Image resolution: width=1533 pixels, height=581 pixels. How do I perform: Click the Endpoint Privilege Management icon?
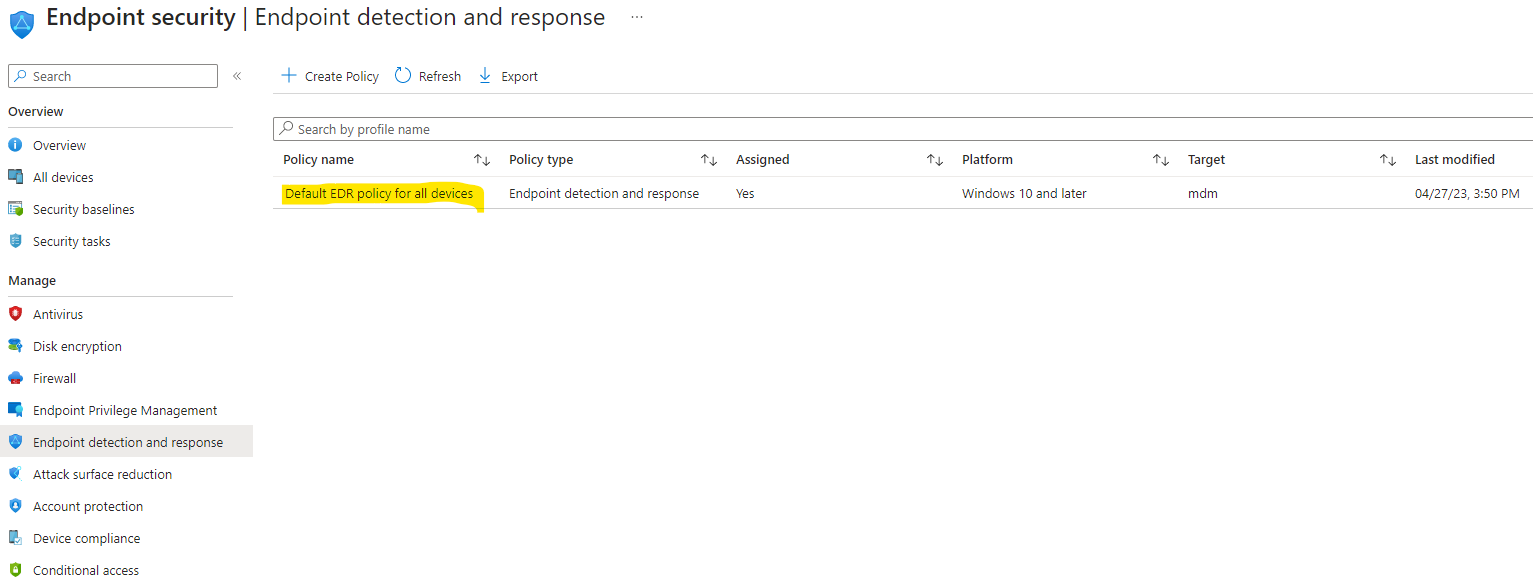(x=15, y=410)
